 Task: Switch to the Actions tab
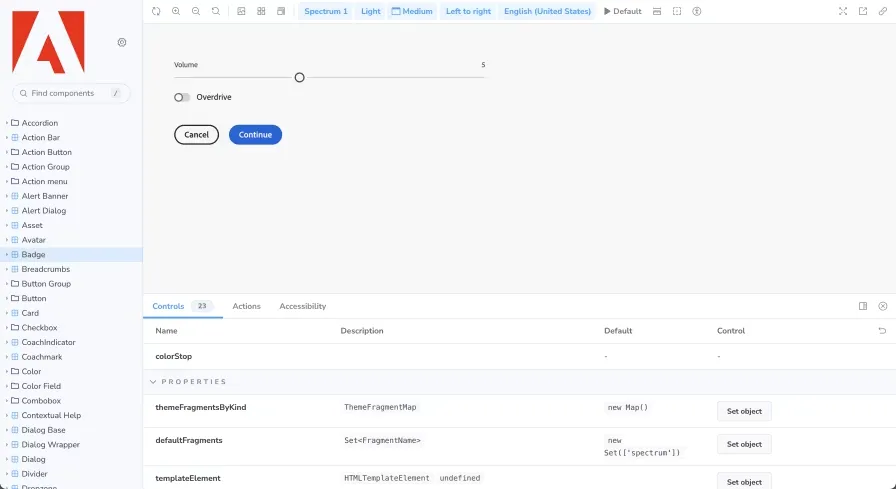point(246,306)
